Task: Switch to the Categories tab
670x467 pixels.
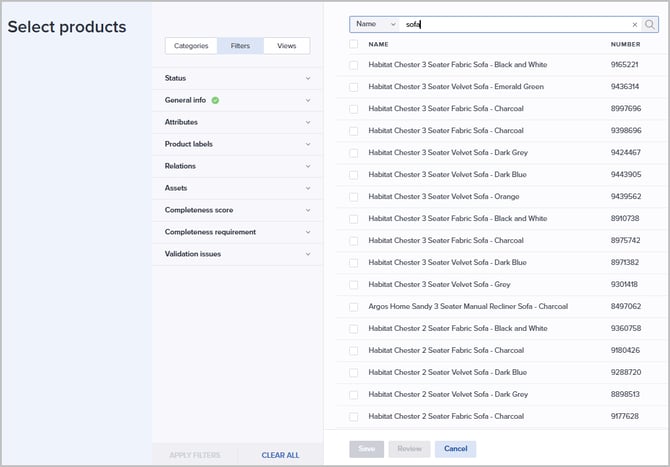Action: click(x=191, y=46)
